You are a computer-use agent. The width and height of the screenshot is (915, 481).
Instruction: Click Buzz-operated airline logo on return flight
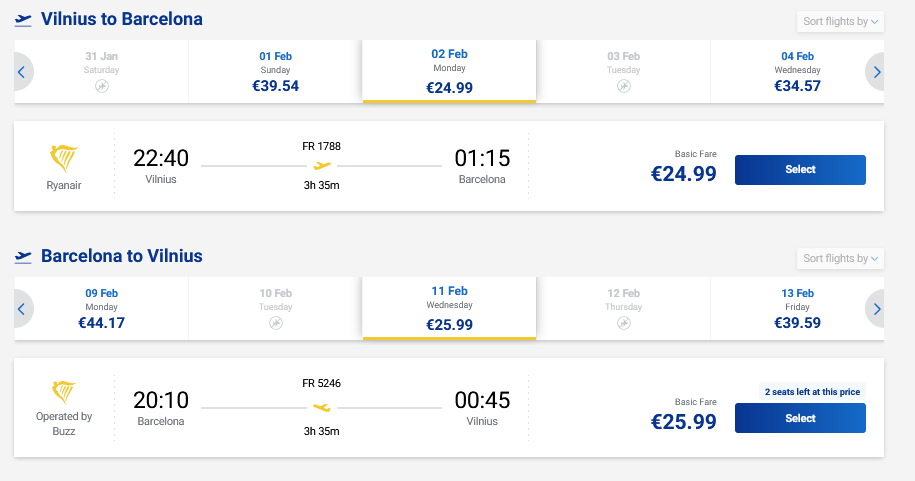64,393
